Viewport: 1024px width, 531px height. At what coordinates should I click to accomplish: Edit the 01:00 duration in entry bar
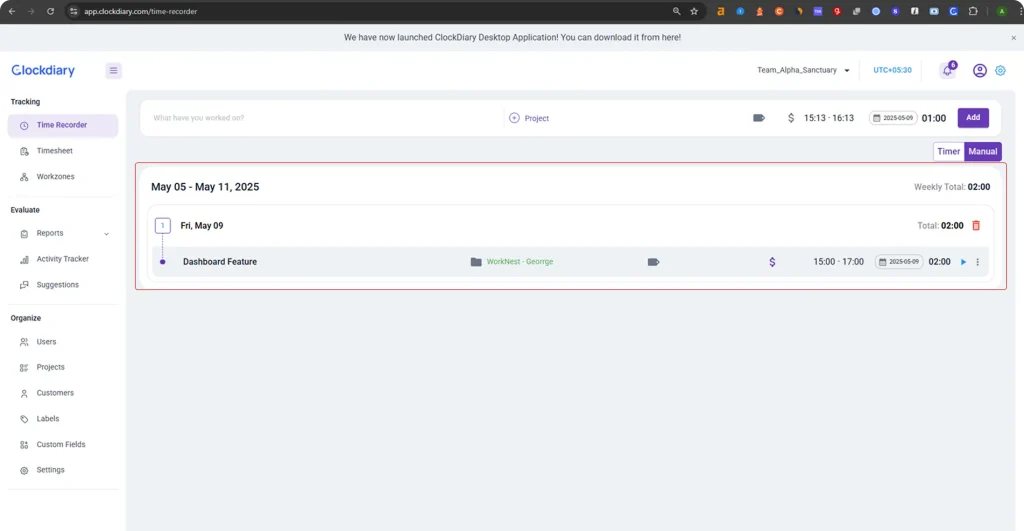[934, 118]
